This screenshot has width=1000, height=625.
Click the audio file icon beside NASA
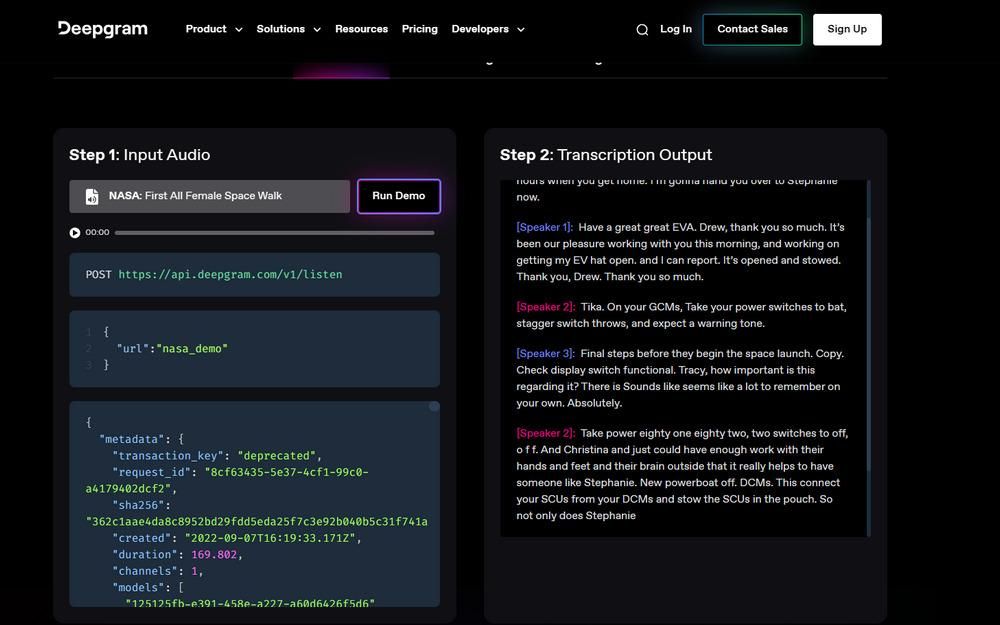pos(92,196)
